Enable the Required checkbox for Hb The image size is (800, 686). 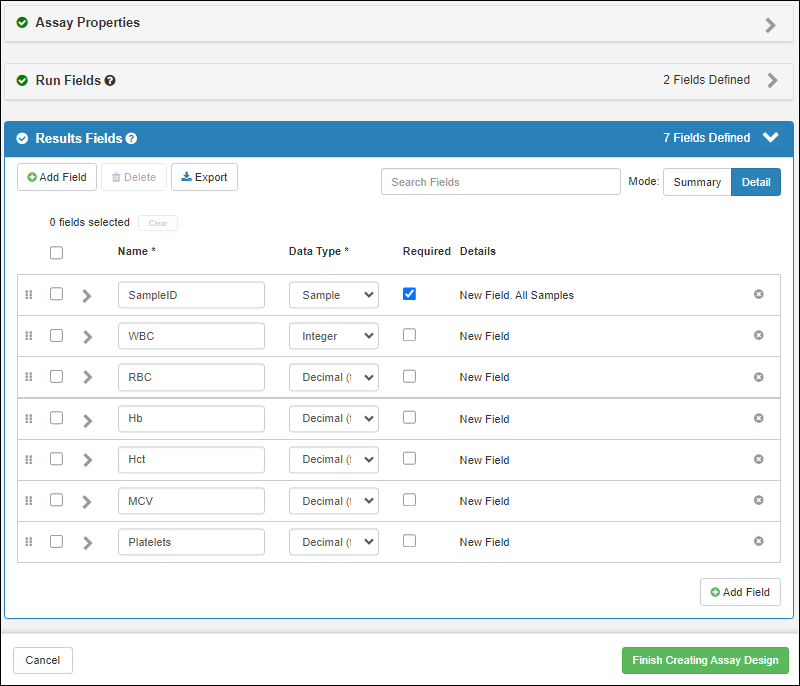click(x=409, y=418)
